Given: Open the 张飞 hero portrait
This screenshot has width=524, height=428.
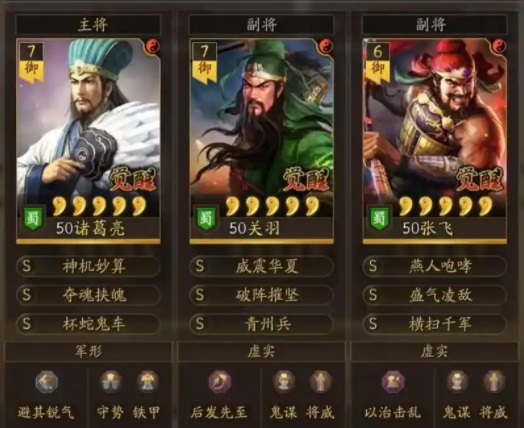Looking at the screenshot, I should [x=435, y=140].
